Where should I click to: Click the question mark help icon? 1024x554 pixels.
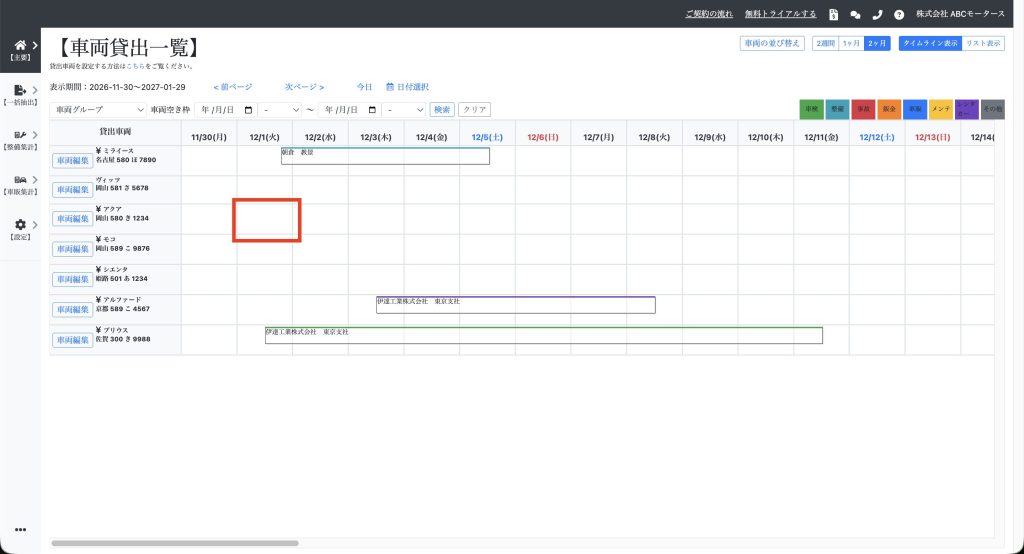click(899, 14)
